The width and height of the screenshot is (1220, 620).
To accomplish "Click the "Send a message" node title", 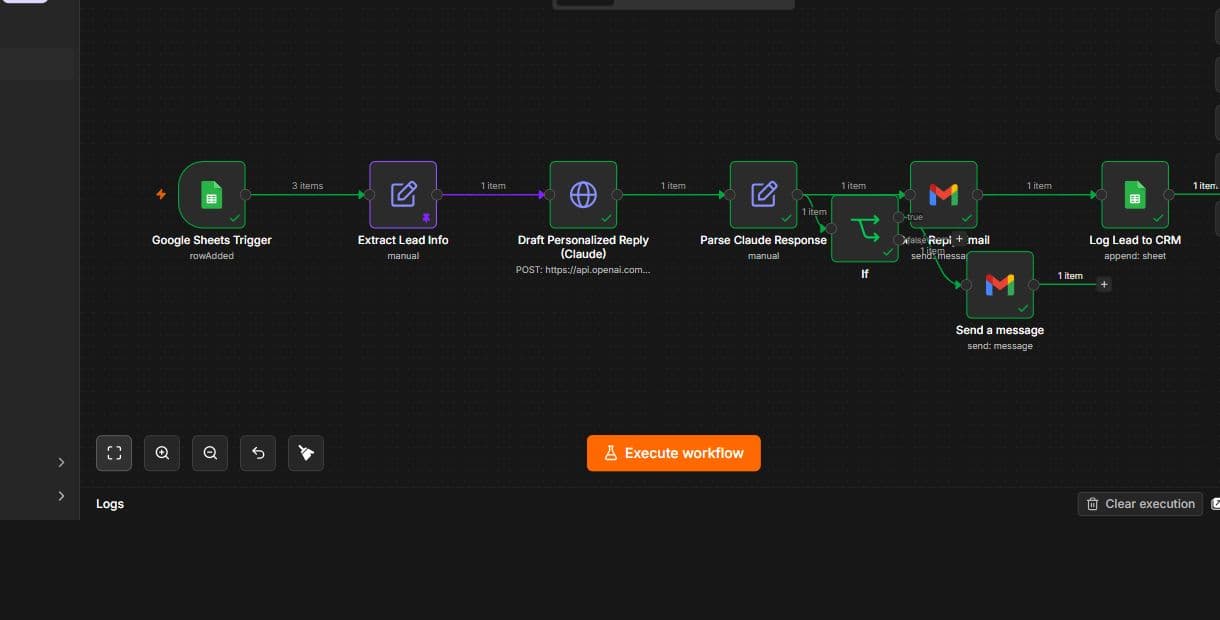I will pos(1000,330).
